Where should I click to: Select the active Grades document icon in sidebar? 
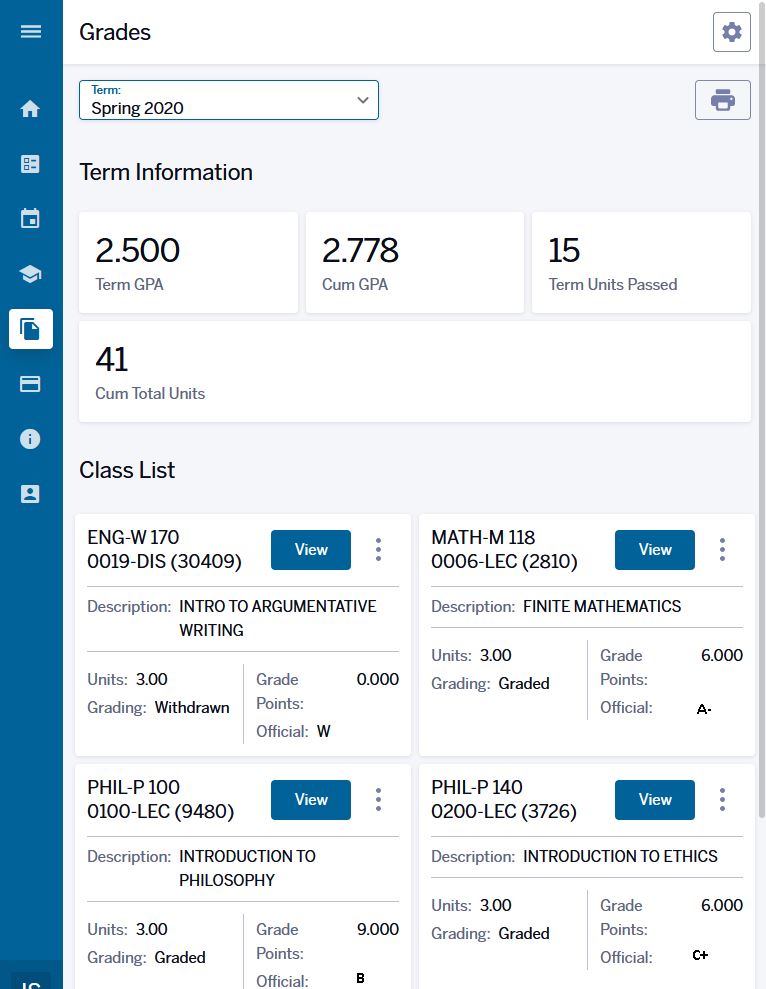[x=31, y=329]
